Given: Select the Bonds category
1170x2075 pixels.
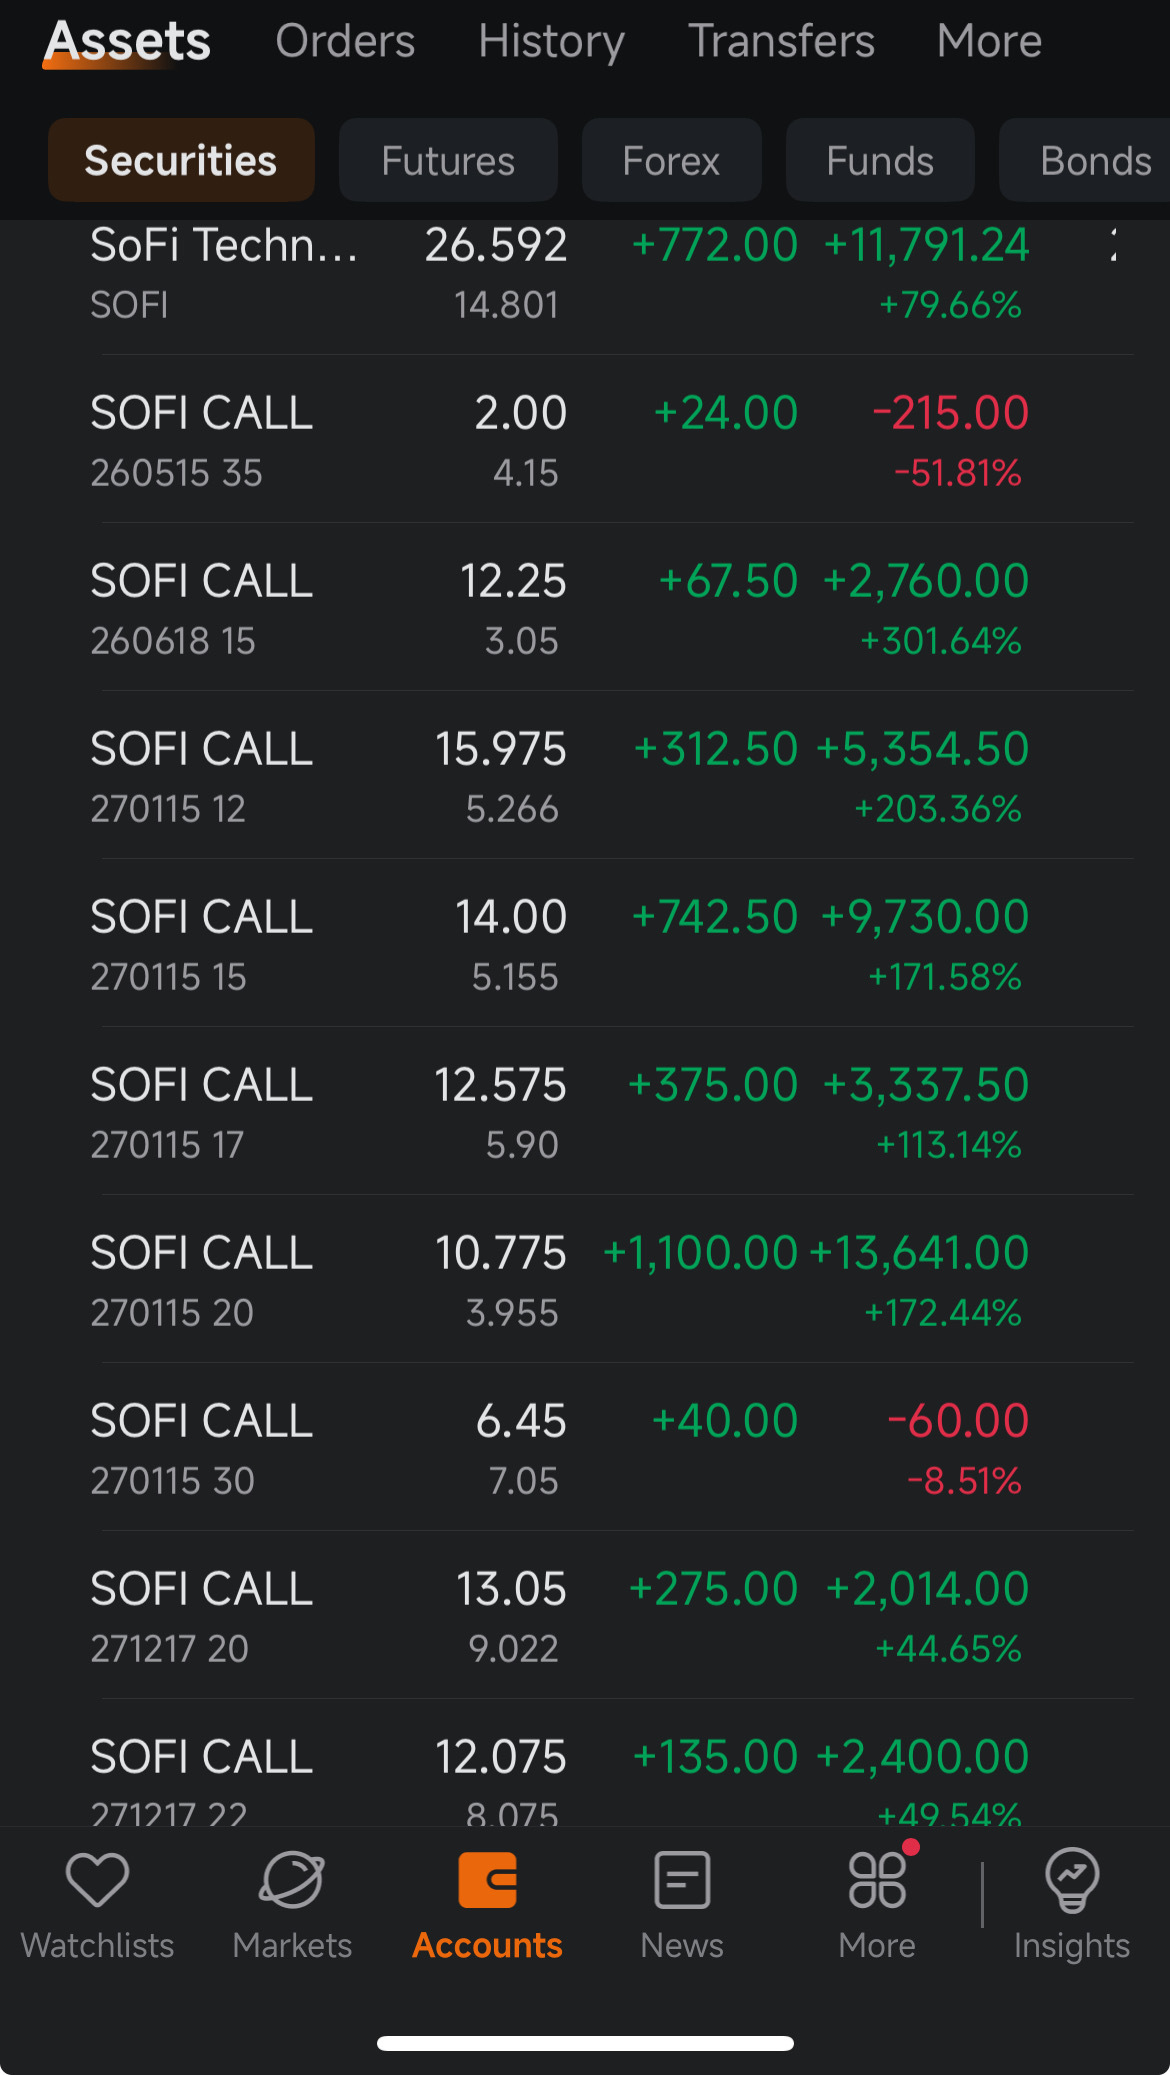Looking at the screenshot, I should [1087, 160].
